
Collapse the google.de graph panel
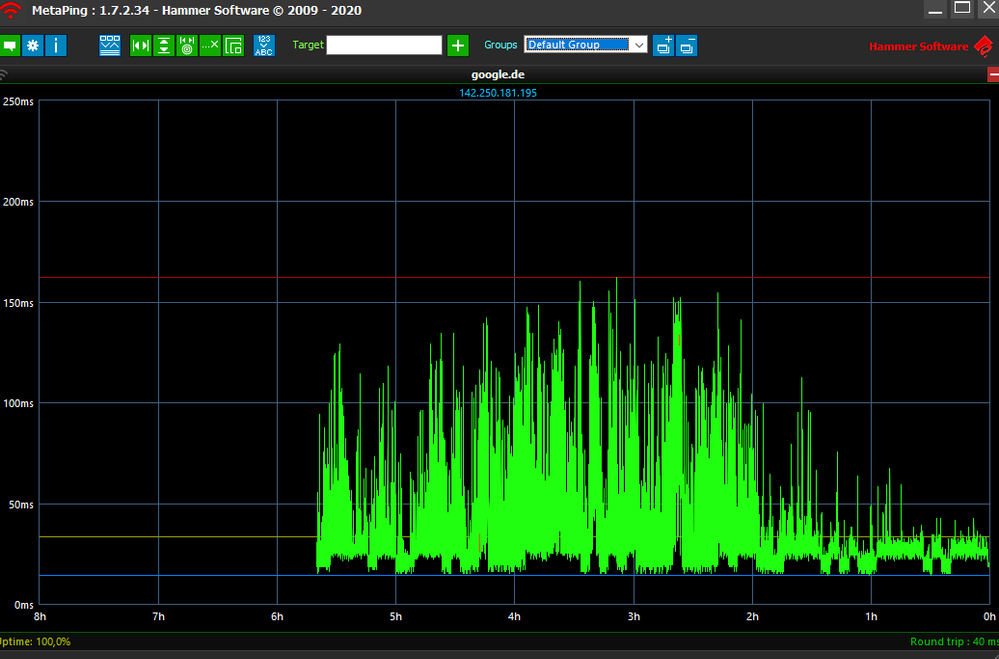992,75
